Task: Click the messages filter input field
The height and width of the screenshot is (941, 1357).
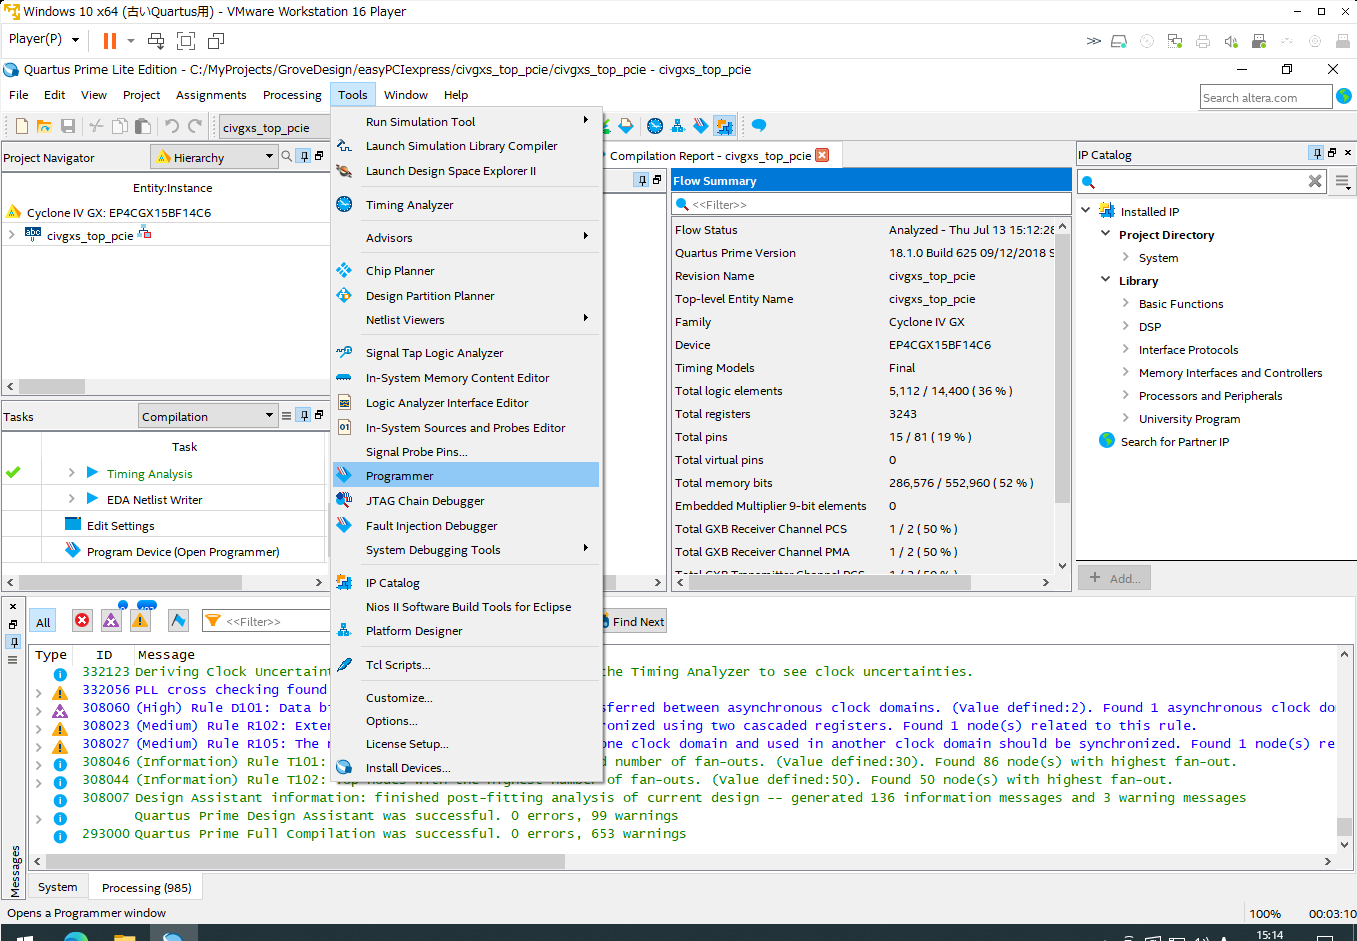Action: [x=265, y=621]
